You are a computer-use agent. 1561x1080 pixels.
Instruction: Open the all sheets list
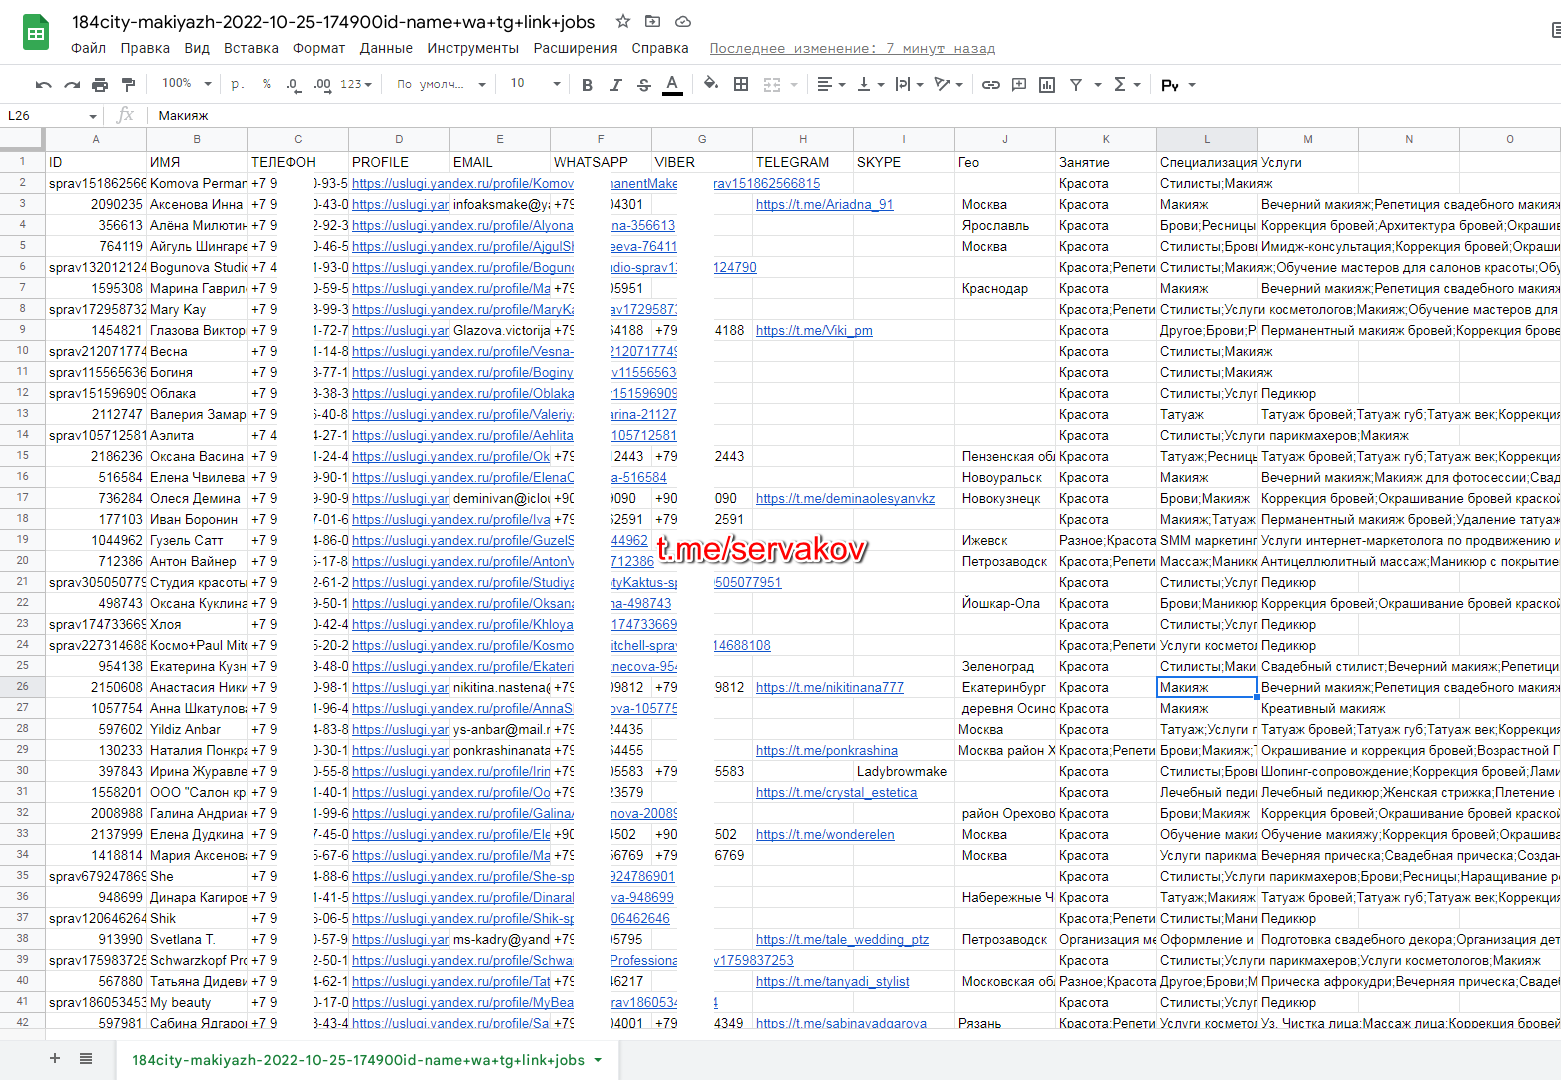click(x=86, y=1058)
